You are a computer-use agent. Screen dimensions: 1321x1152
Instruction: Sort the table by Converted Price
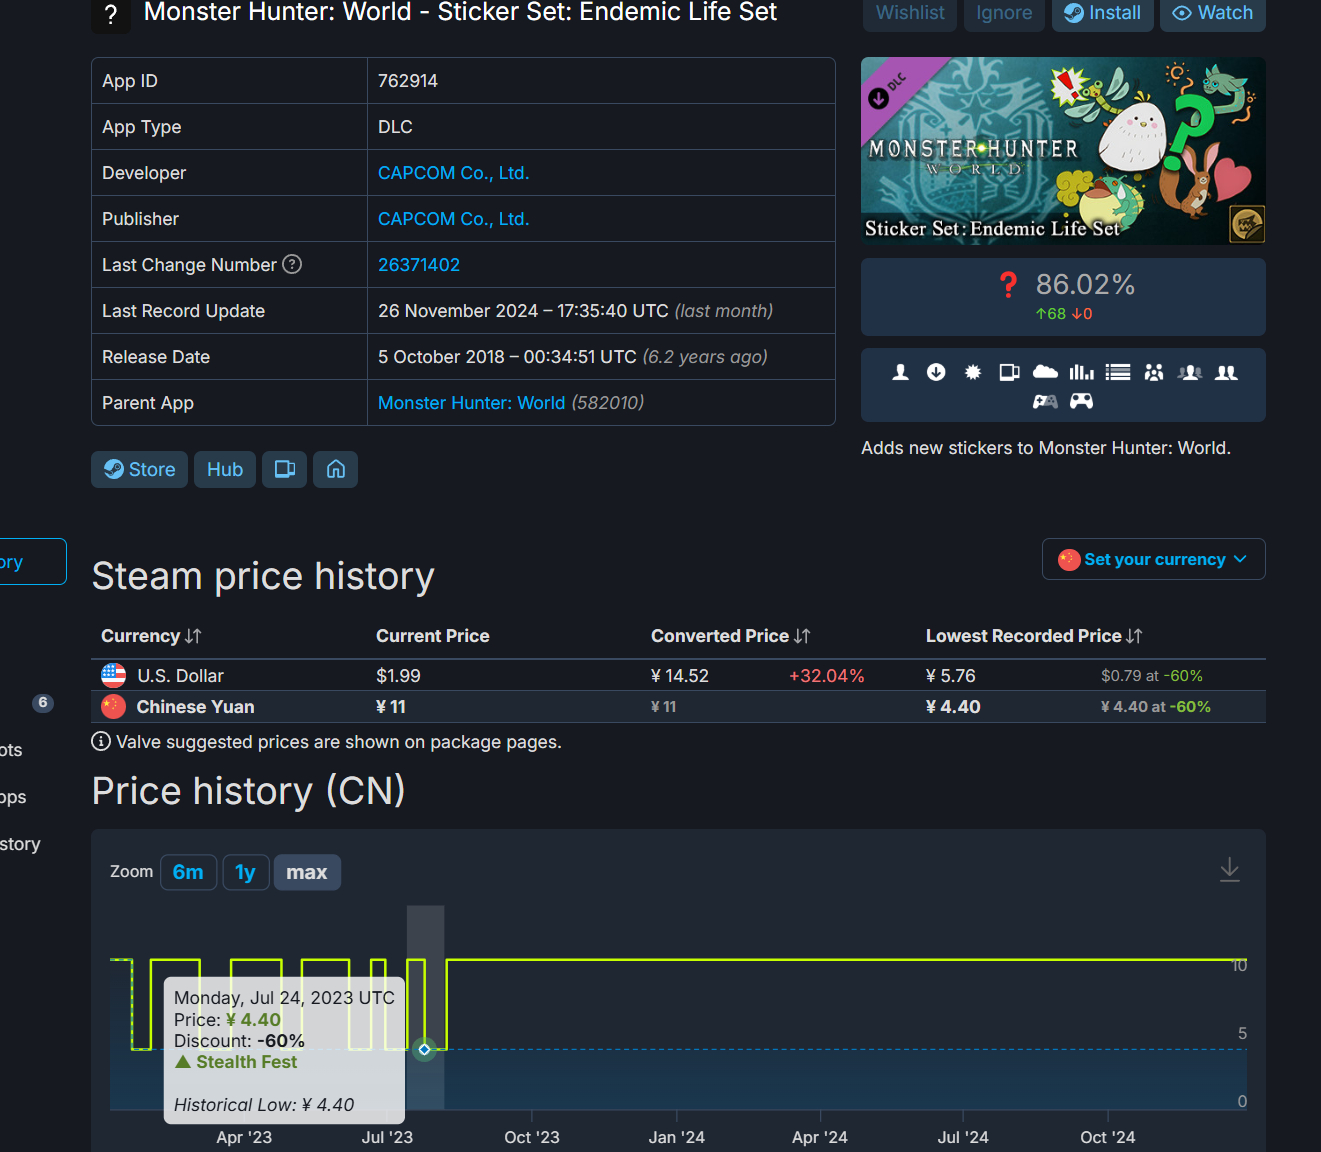tap(731, 636)
